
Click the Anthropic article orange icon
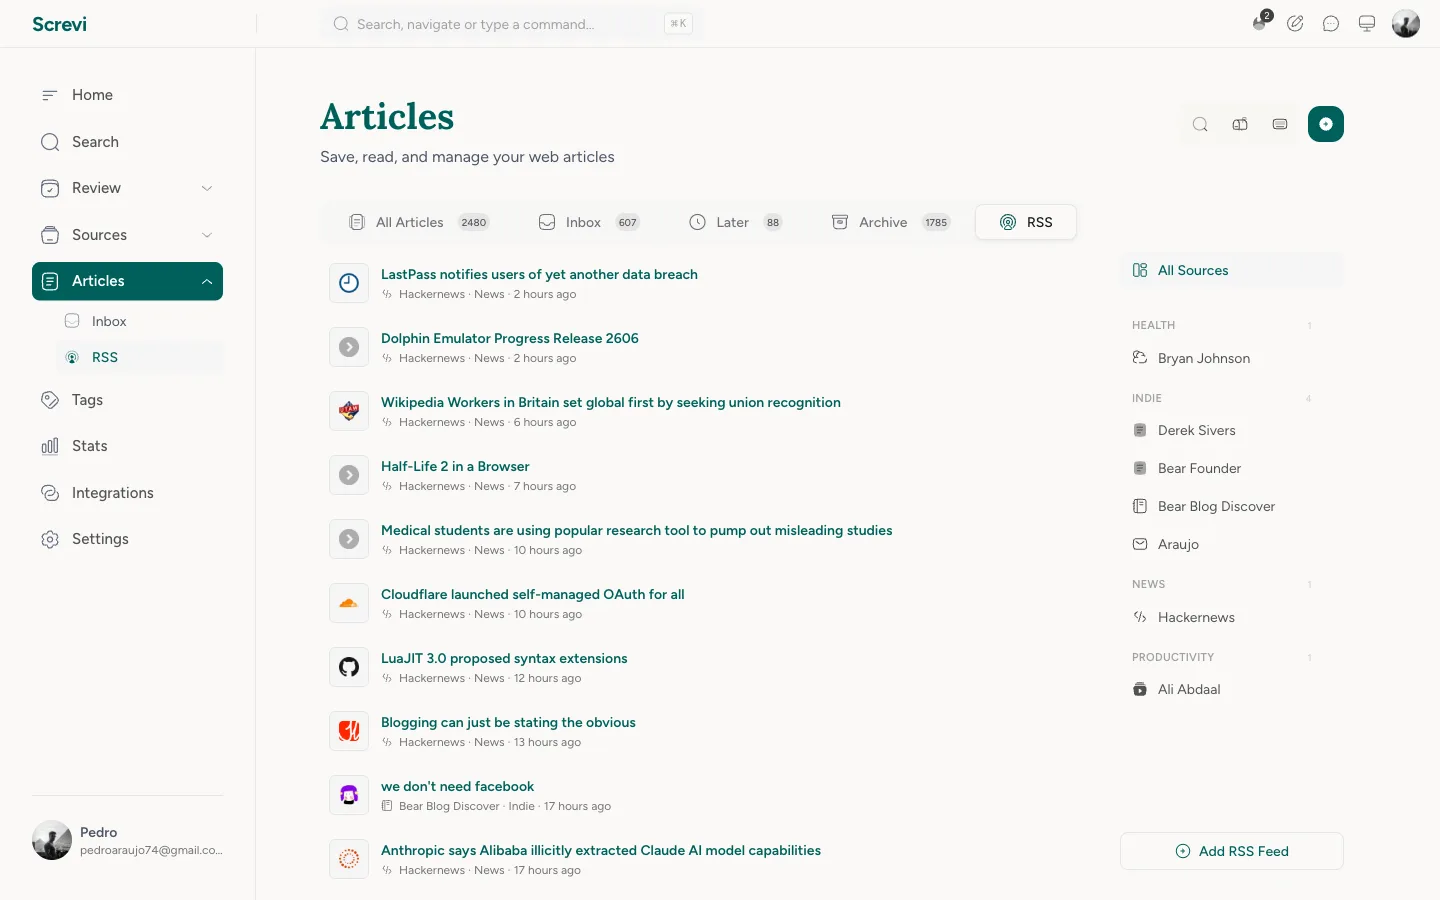[349, 859]
